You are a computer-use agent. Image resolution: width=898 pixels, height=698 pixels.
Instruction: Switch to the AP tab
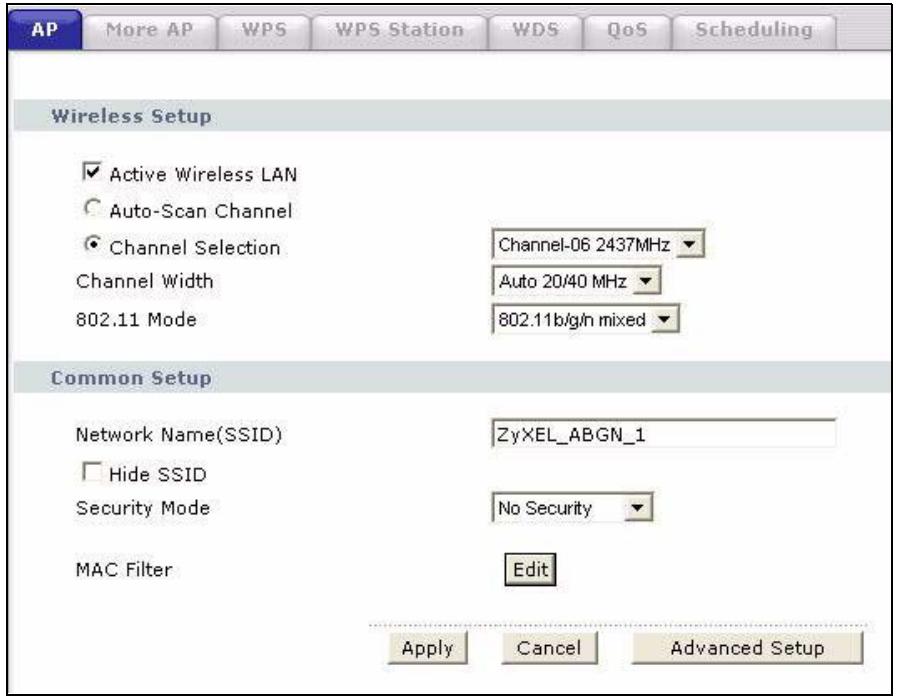pos(45,30)
